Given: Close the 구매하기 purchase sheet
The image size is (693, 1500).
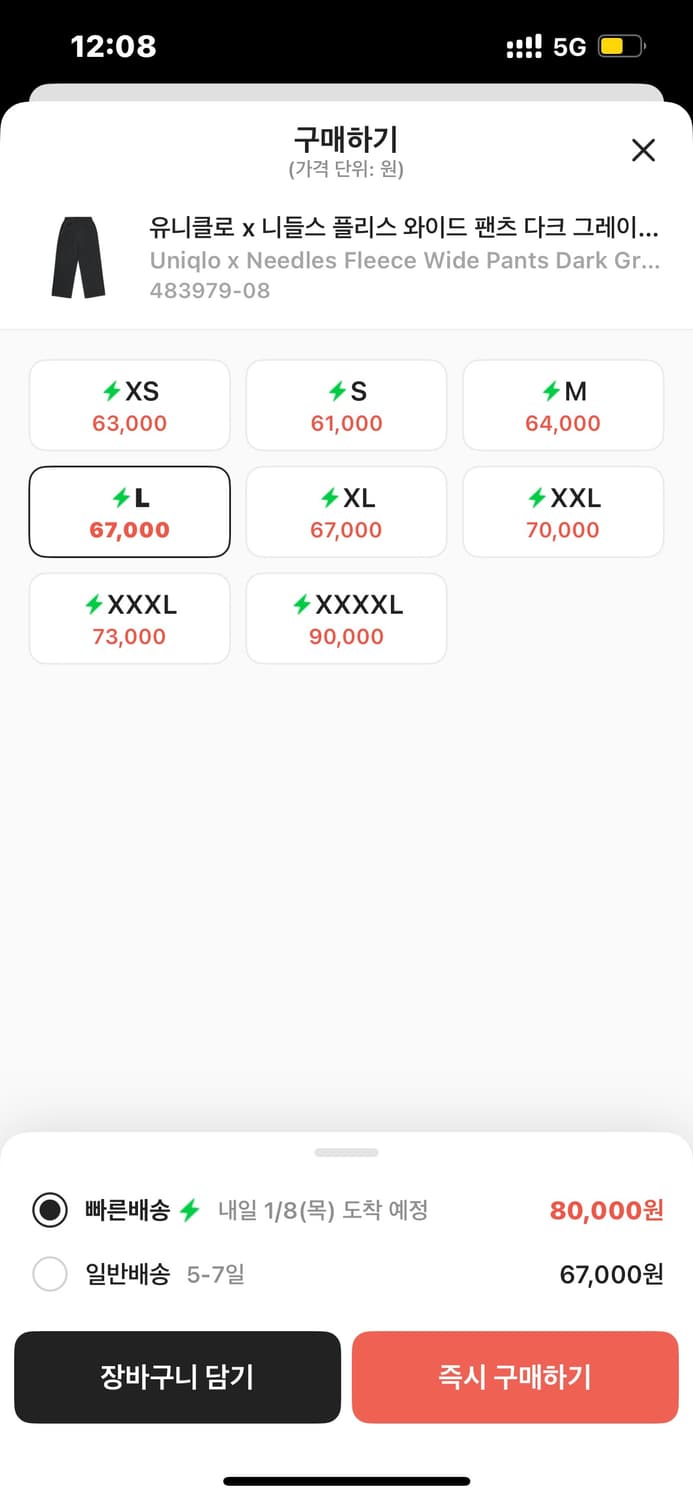Looking at the screenshot, I should (643, 150).
